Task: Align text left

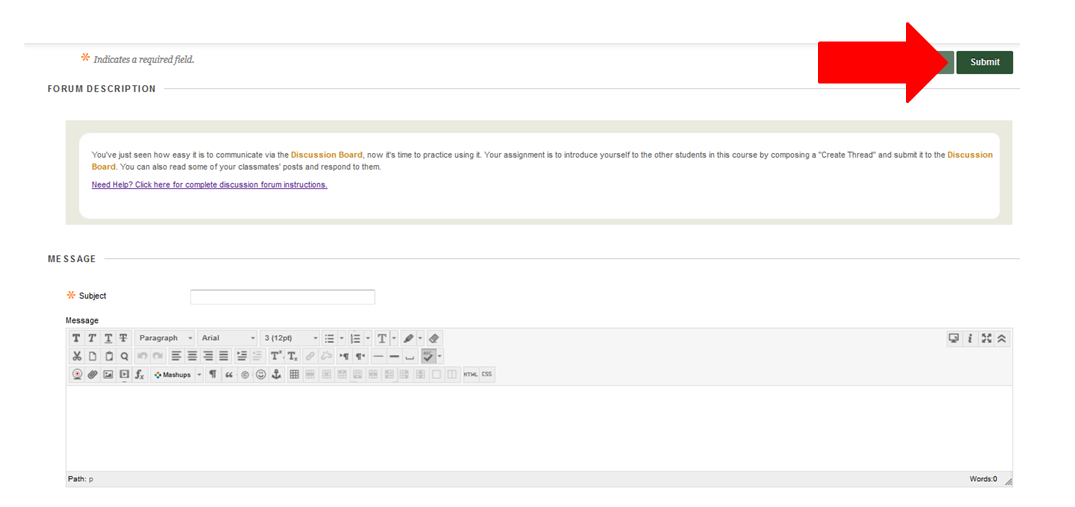Action: pyautogui.click(x=176, y=356)
